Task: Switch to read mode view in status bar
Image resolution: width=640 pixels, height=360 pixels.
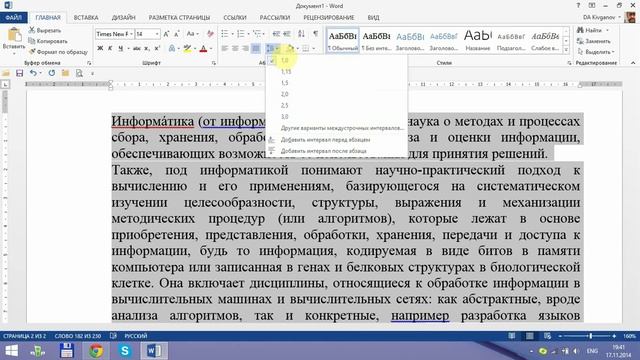Action: pos(512,336)
